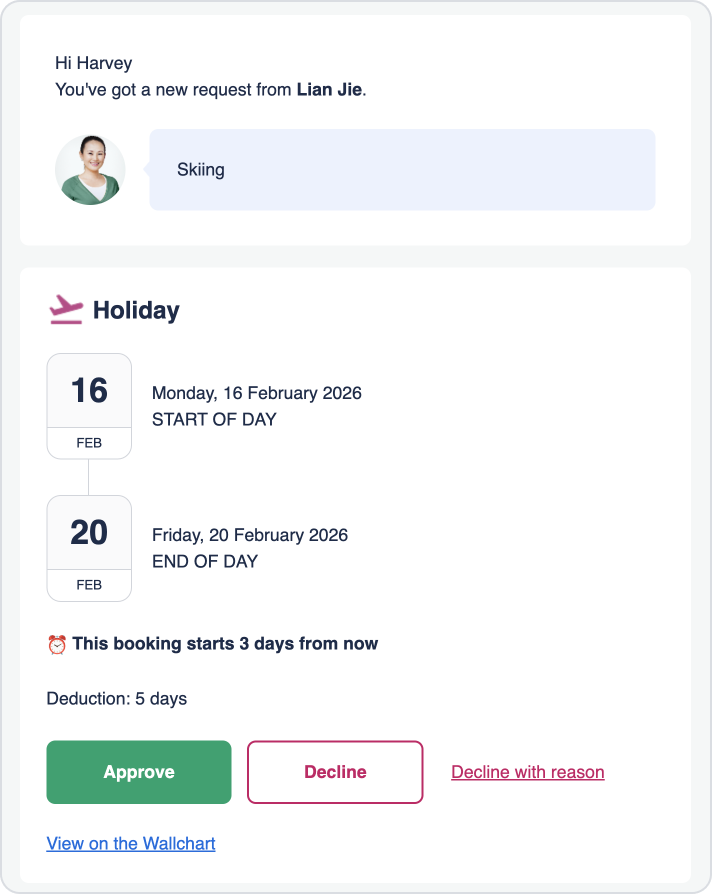
Task: Click the START OF DAY label
Action: click(213, 419)
